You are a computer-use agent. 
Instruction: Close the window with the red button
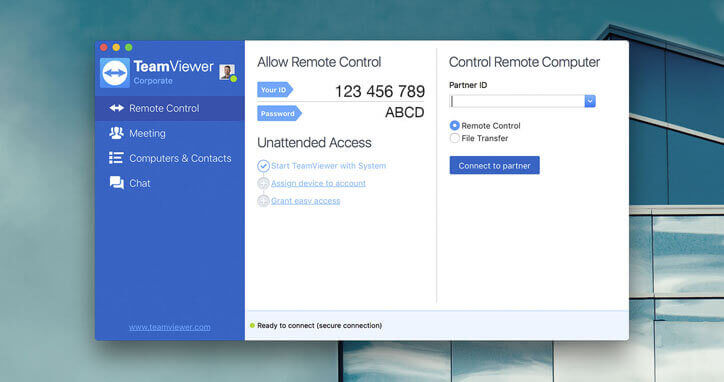click(103, 47)
